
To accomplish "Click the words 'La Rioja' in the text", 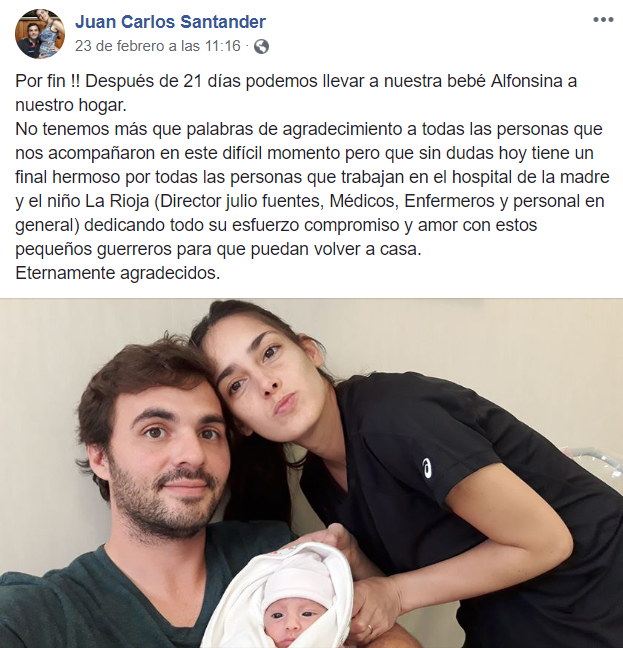I will point(117,201).
